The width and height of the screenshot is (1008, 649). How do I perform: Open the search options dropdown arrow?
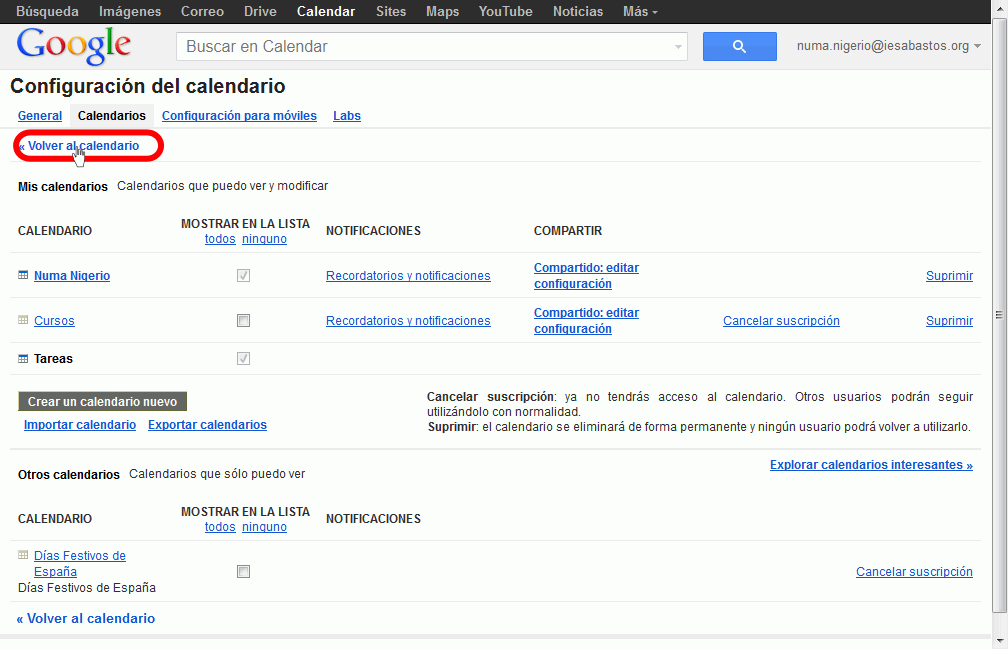pyautogui.click(x=678, y=47)
